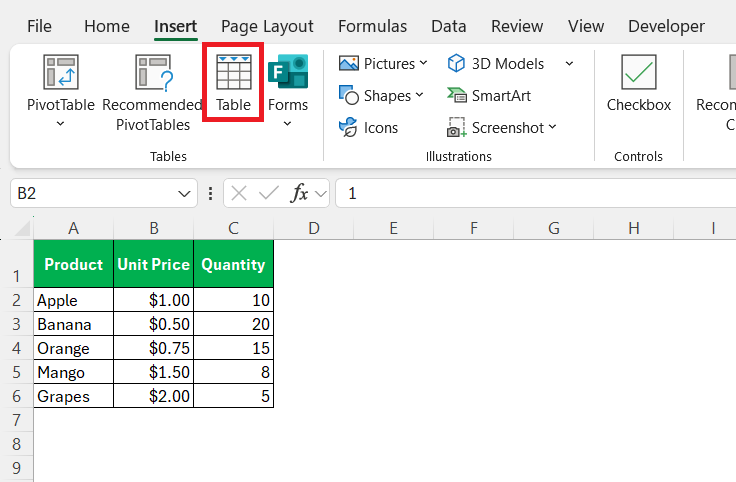Open the Formulas tab
The width and height of the screenshot is (736, 482).
[372, 26]
